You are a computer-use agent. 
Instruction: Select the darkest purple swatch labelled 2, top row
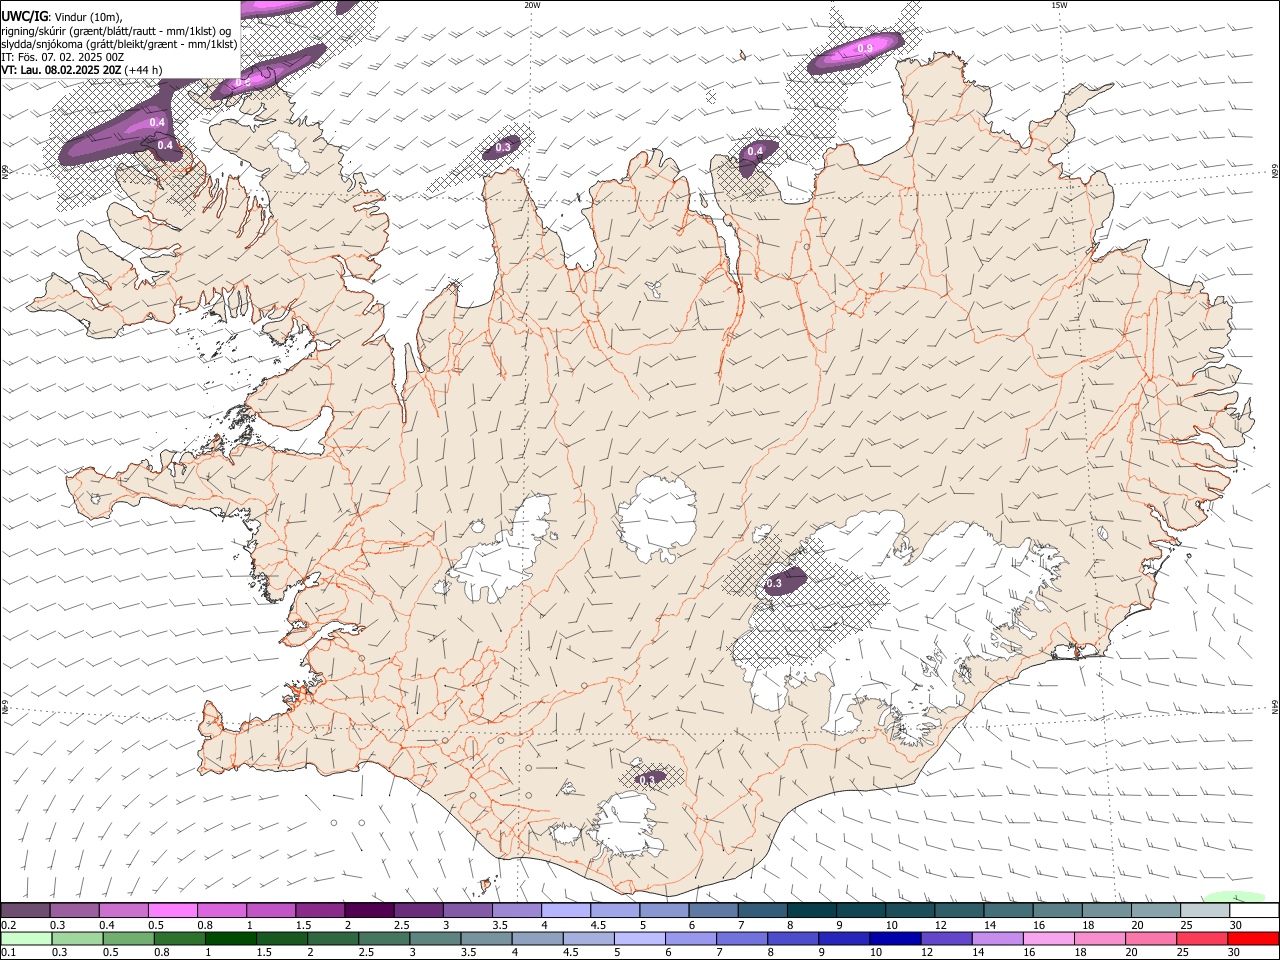pos(369,911)
